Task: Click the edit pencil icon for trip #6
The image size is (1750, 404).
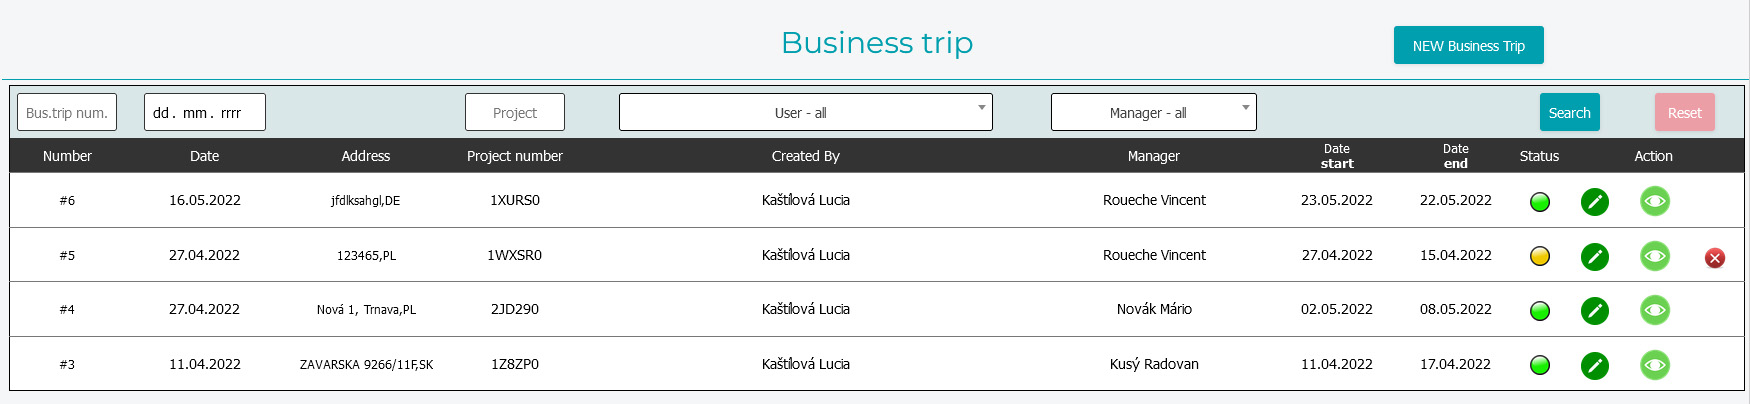Action: tap(1595, 202)
